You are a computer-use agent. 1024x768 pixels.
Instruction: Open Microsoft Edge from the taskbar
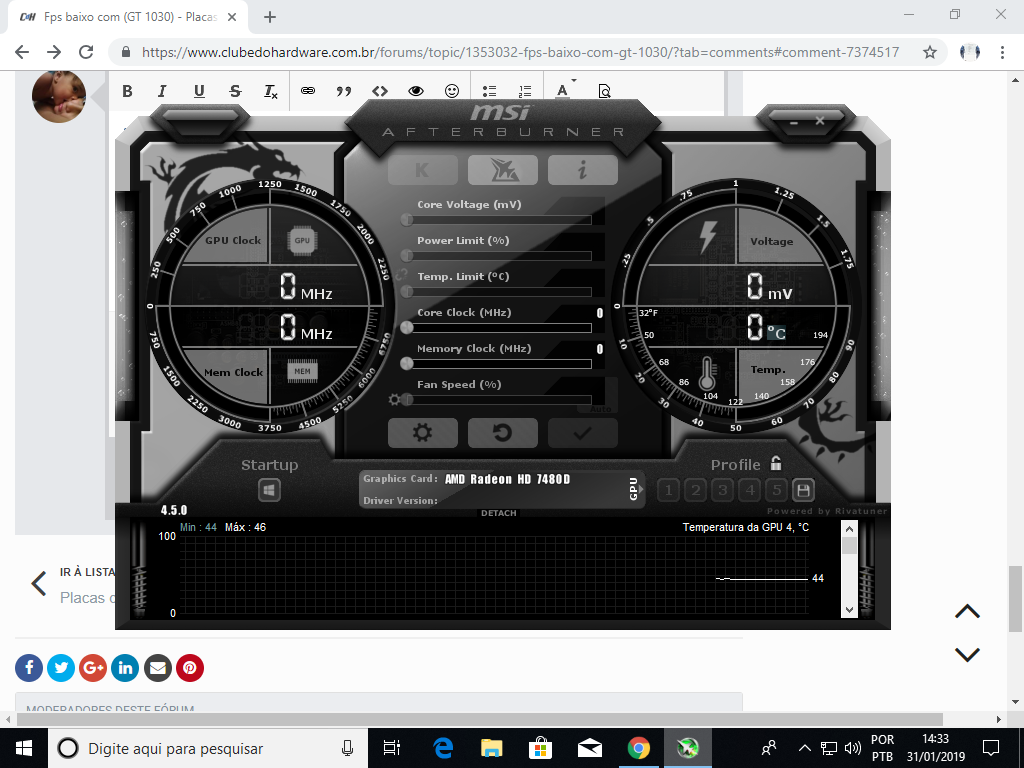(443, 748)
